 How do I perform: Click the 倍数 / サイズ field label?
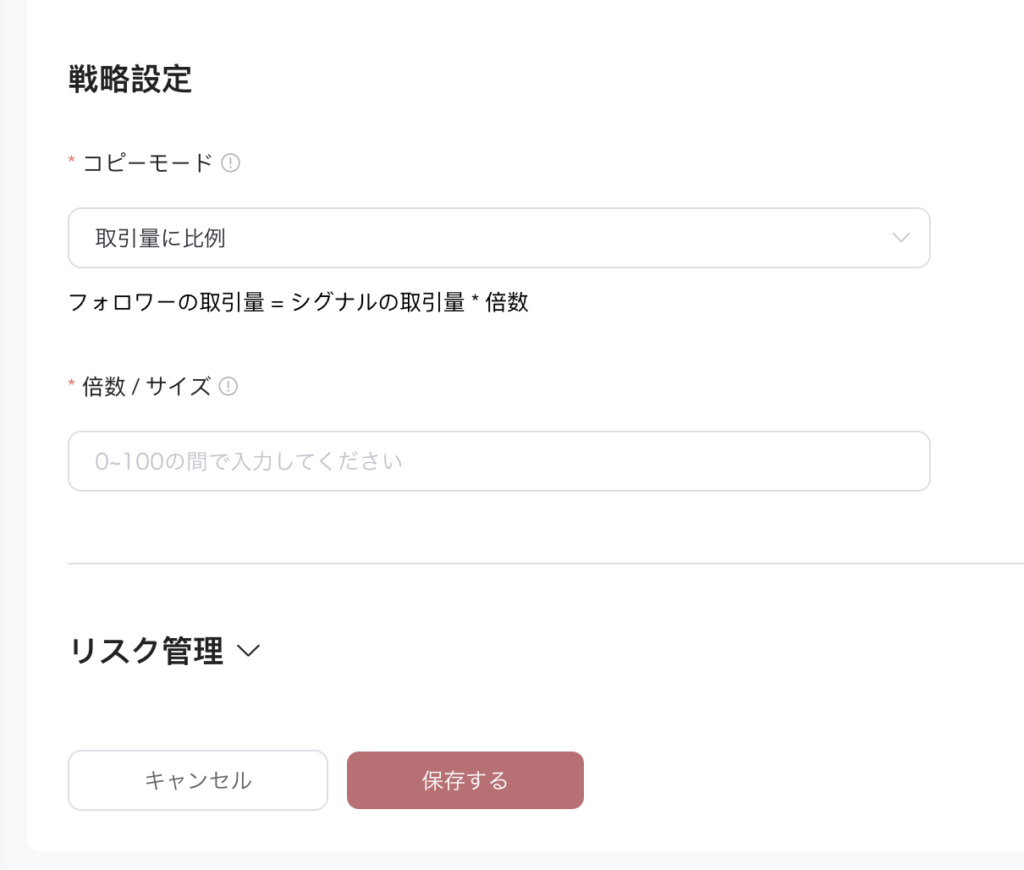[x=146, y=387]
